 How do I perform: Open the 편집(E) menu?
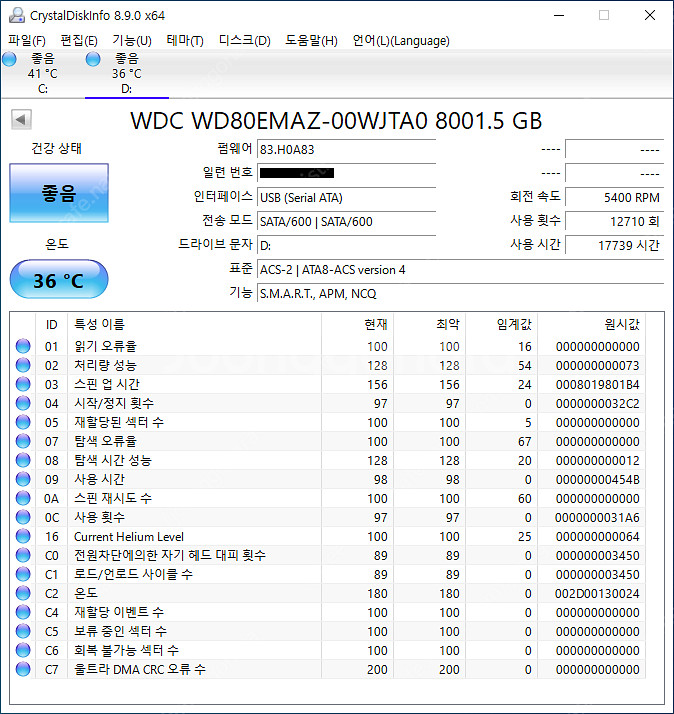[x=79, y=41]
